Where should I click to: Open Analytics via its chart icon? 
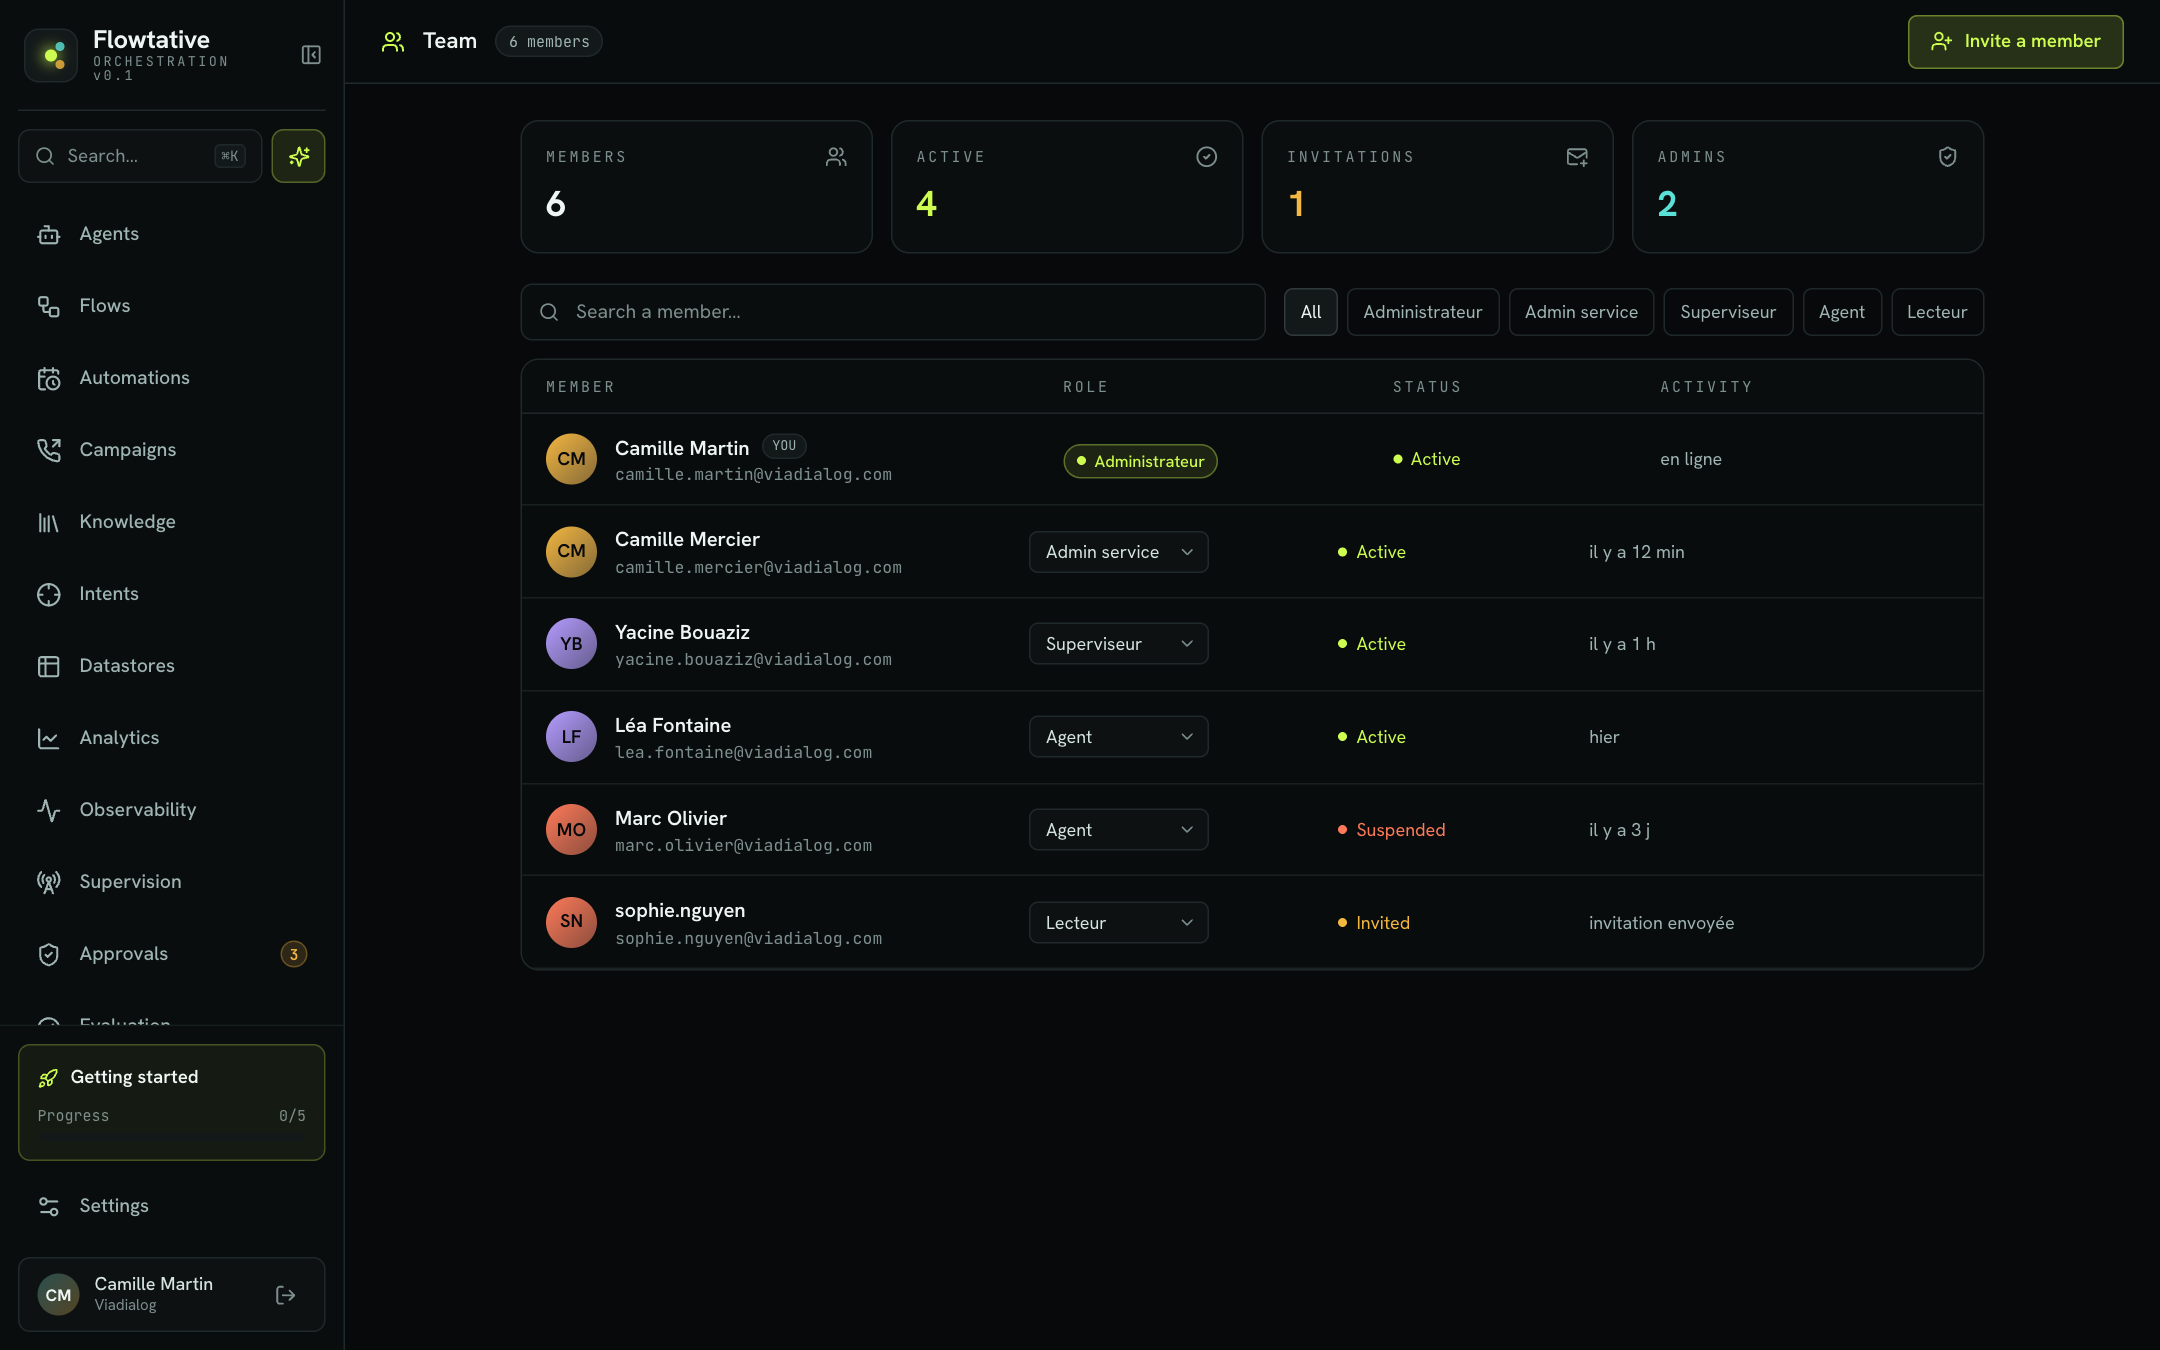click(49, 738)
